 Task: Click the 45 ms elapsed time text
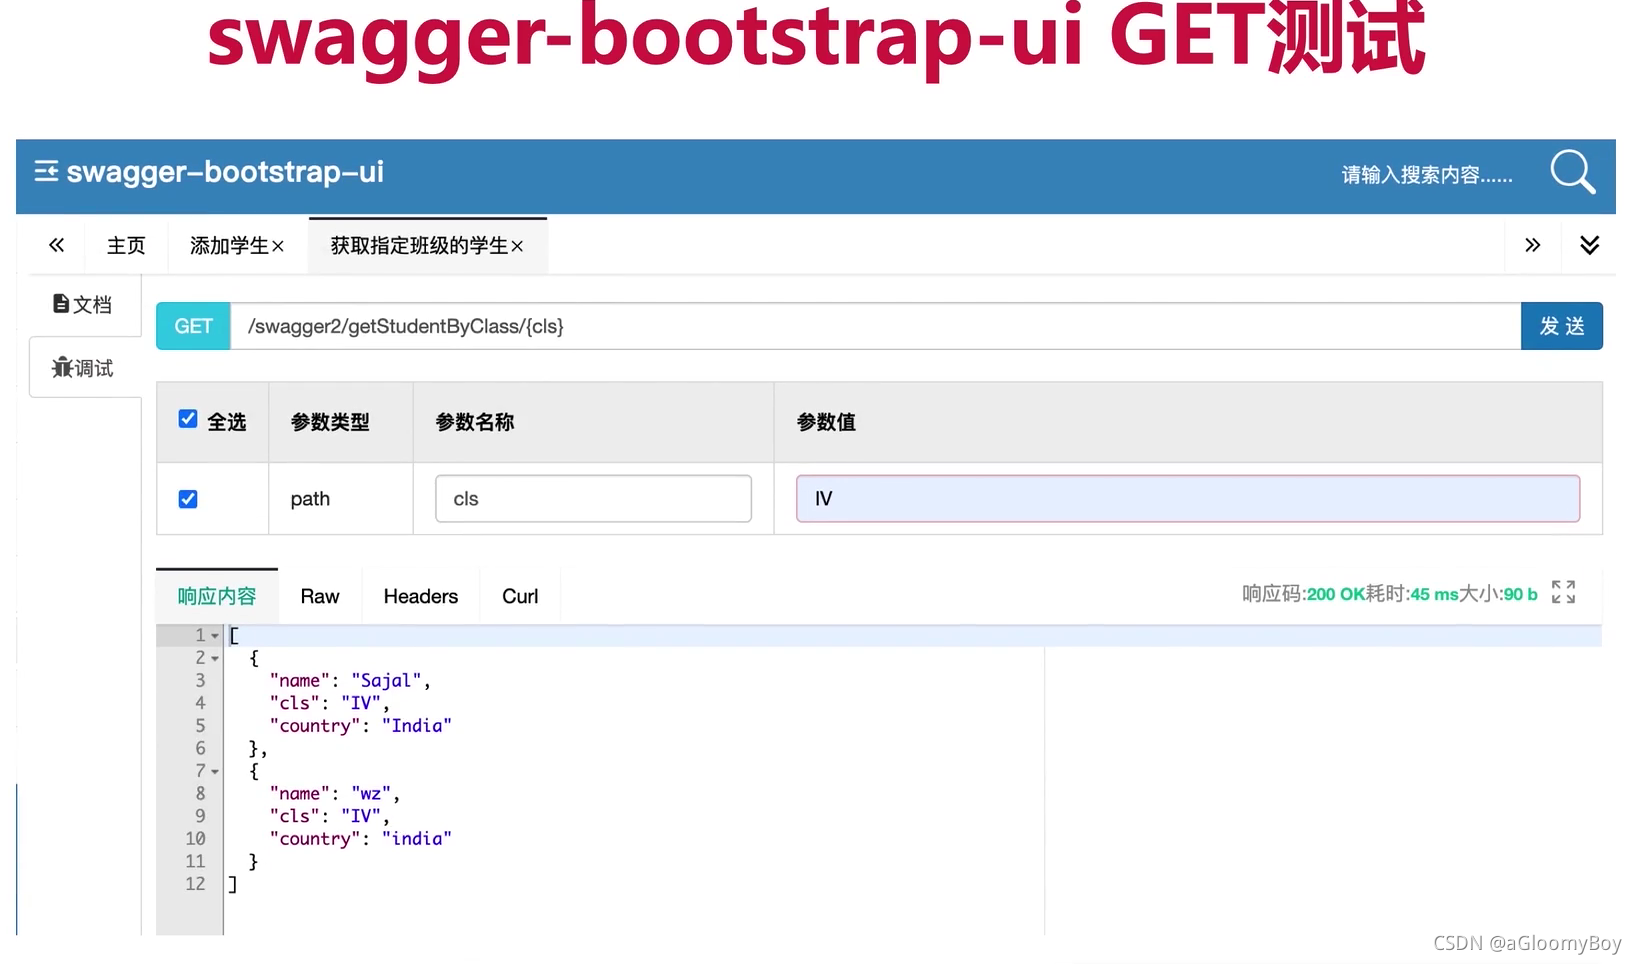click(x=1434, y=594)
